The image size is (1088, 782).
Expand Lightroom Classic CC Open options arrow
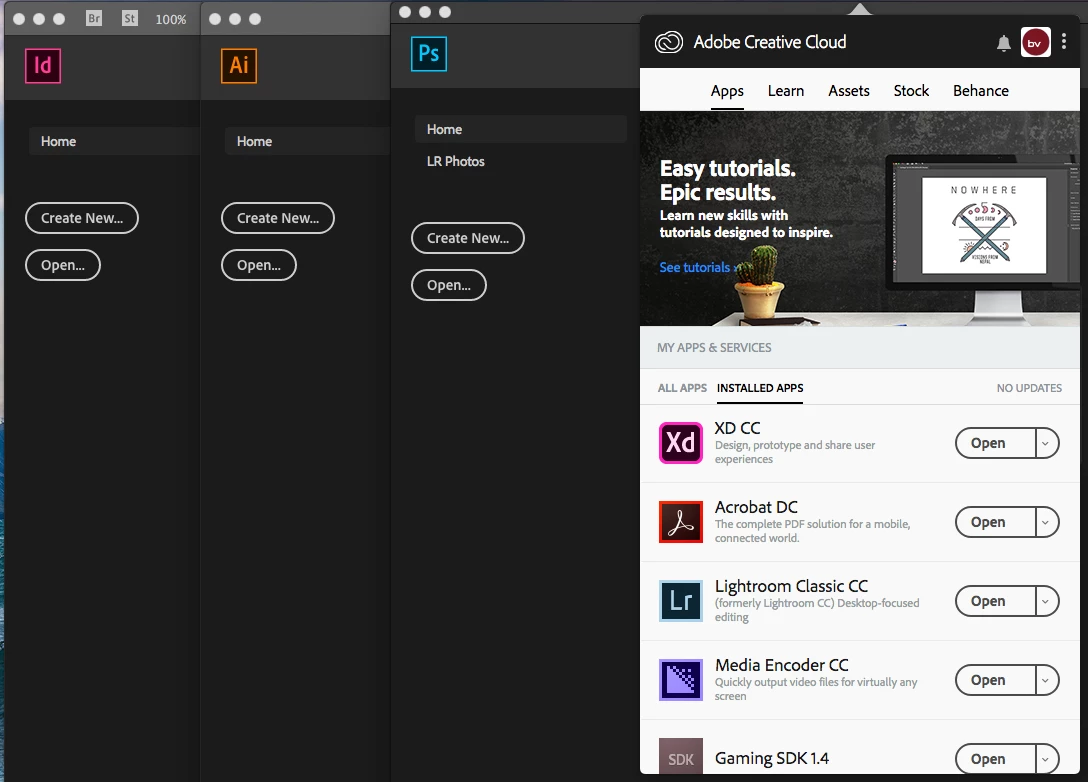pyautogui.click(x=1046, y=602)
